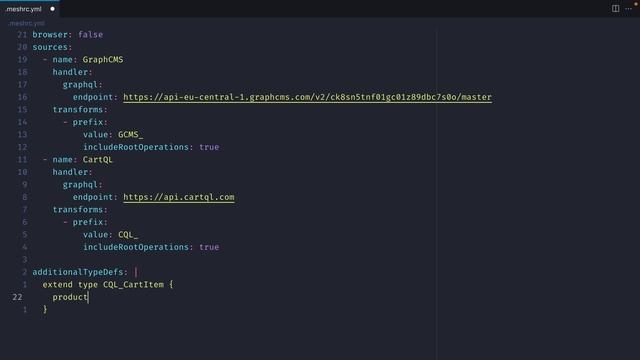Viewport: 640px width, 360px height.
Task: Click the closing brace '}'
Action: click(x=45, y=309)
